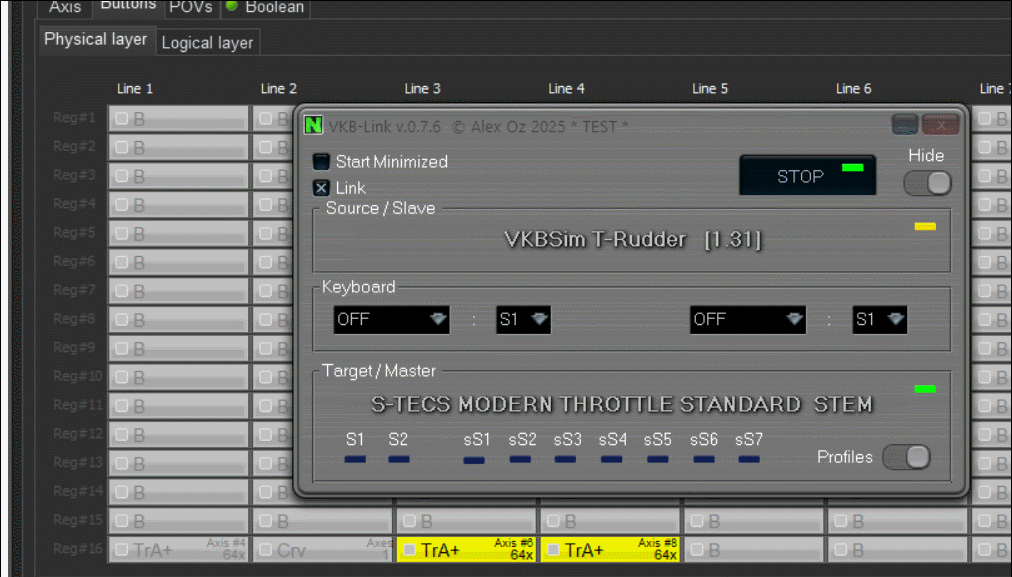The image size is (1012, 577).
Task: Tick the checkbox in Reg#14 Line 1 cell
Action: point(121,492)
